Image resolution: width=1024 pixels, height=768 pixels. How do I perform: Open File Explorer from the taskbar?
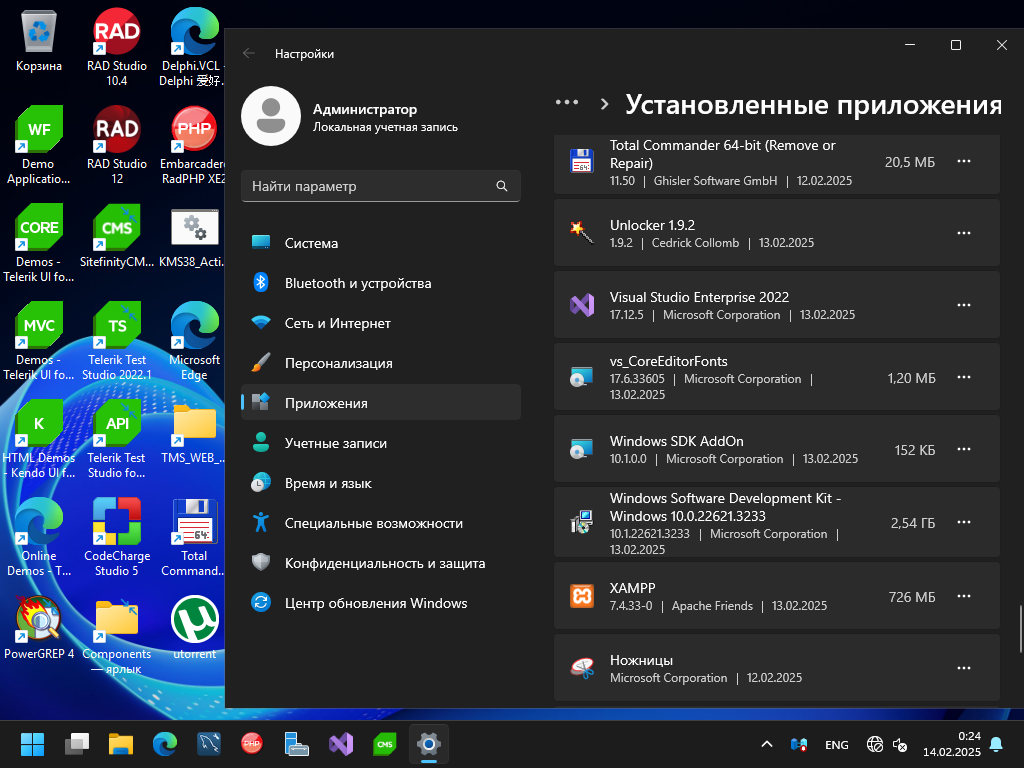[121, 744]
